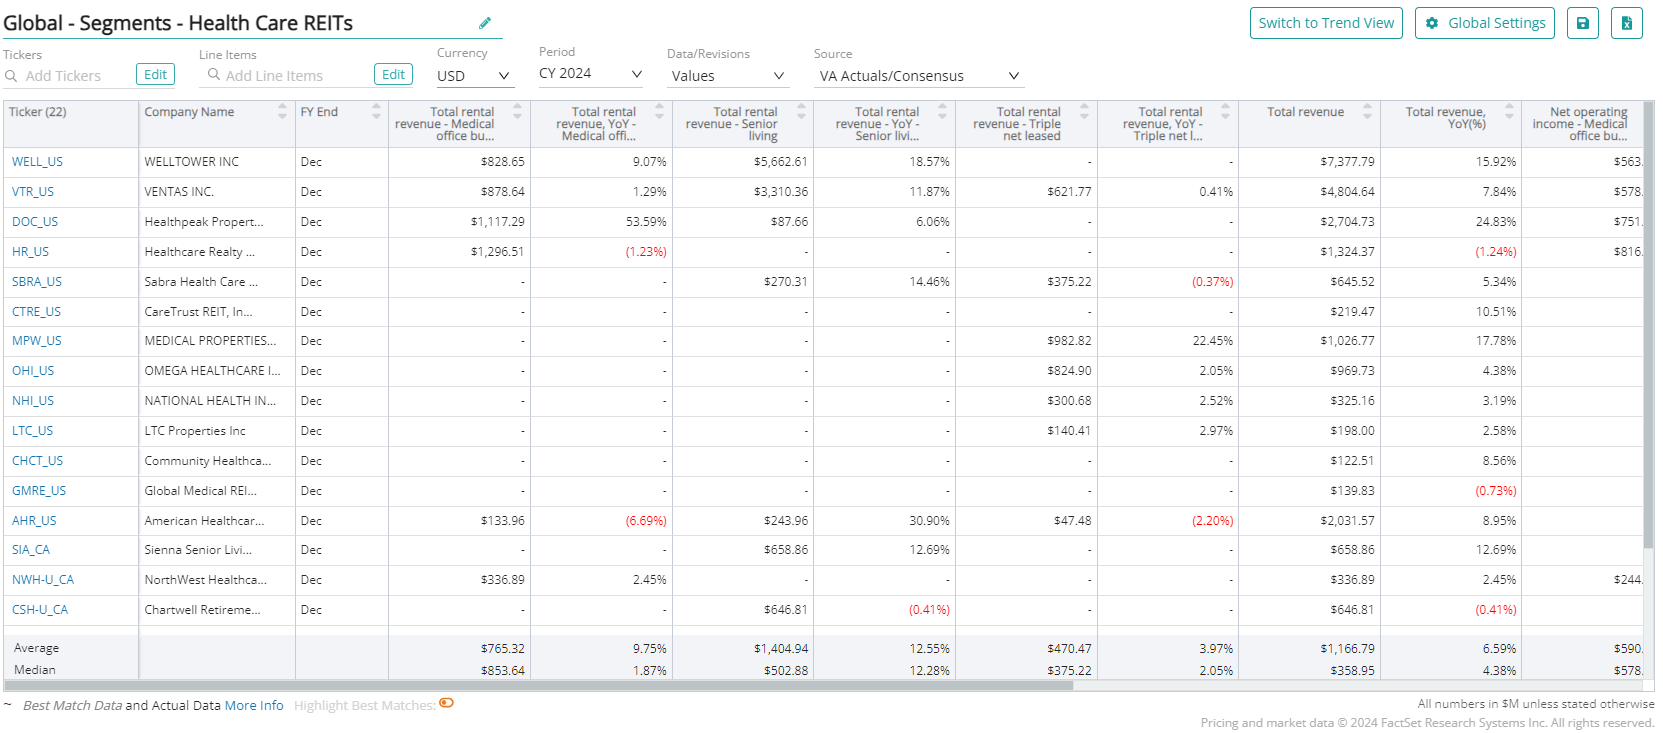Open SBRA_US ticker link

(37, 282)
